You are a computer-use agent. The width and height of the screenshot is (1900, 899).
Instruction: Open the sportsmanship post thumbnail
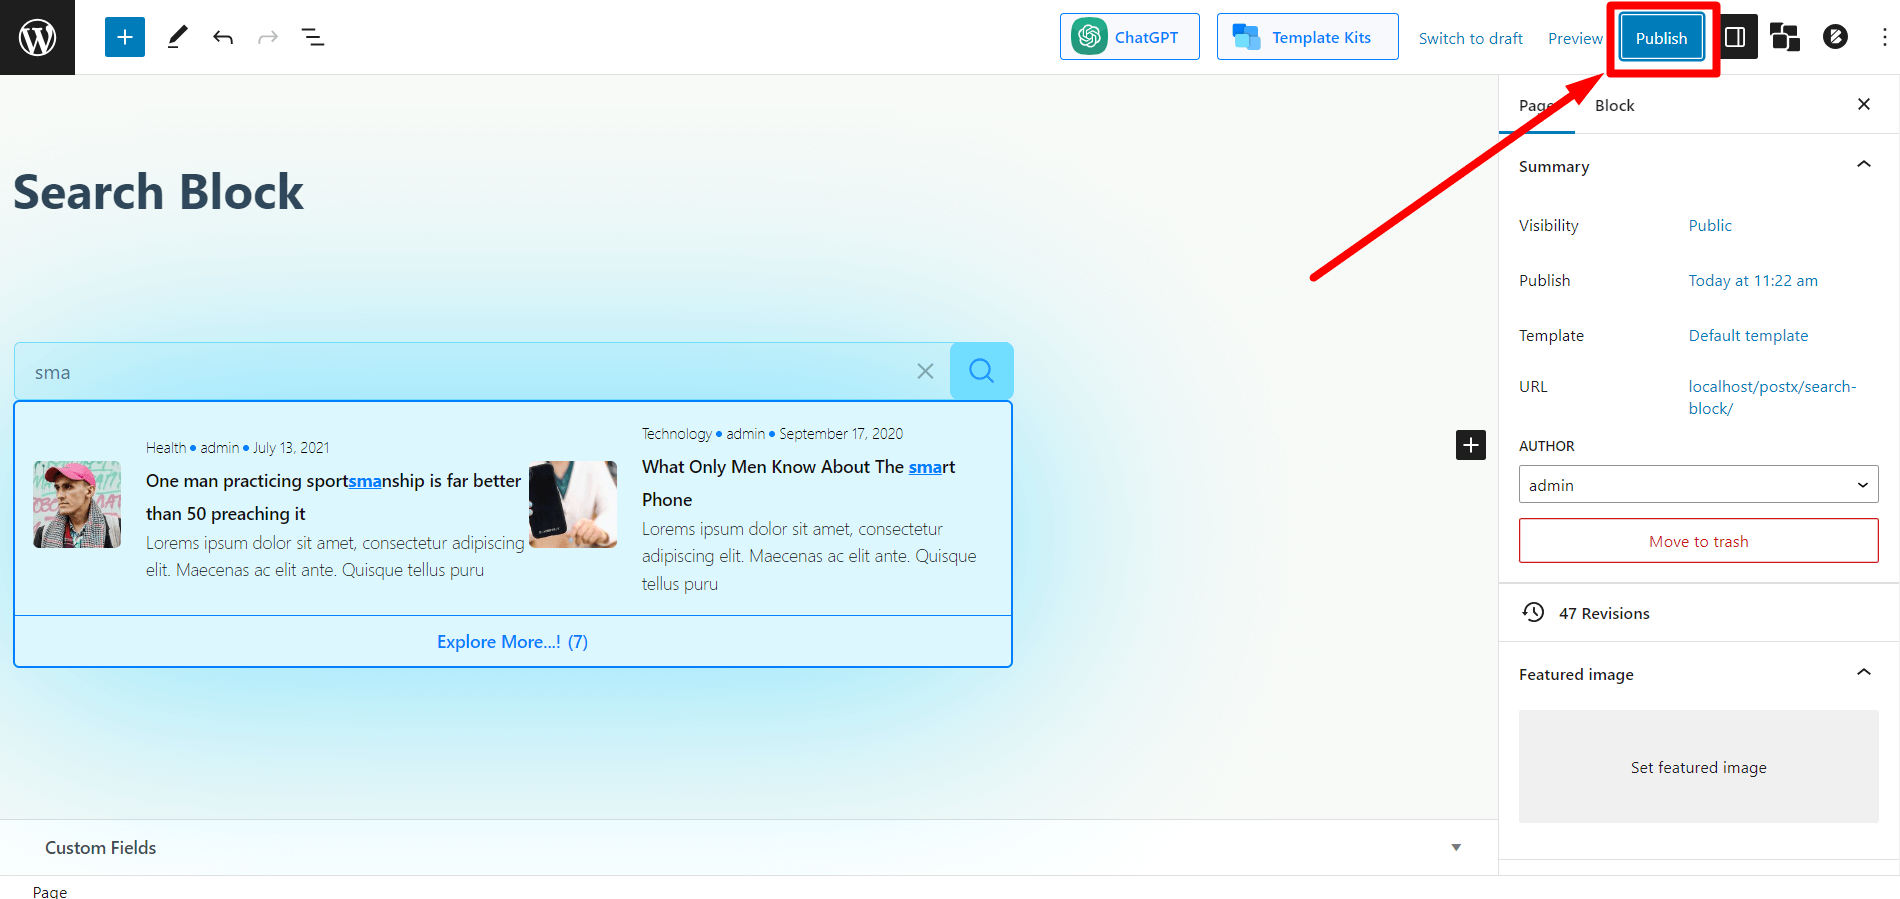[77, 504]
